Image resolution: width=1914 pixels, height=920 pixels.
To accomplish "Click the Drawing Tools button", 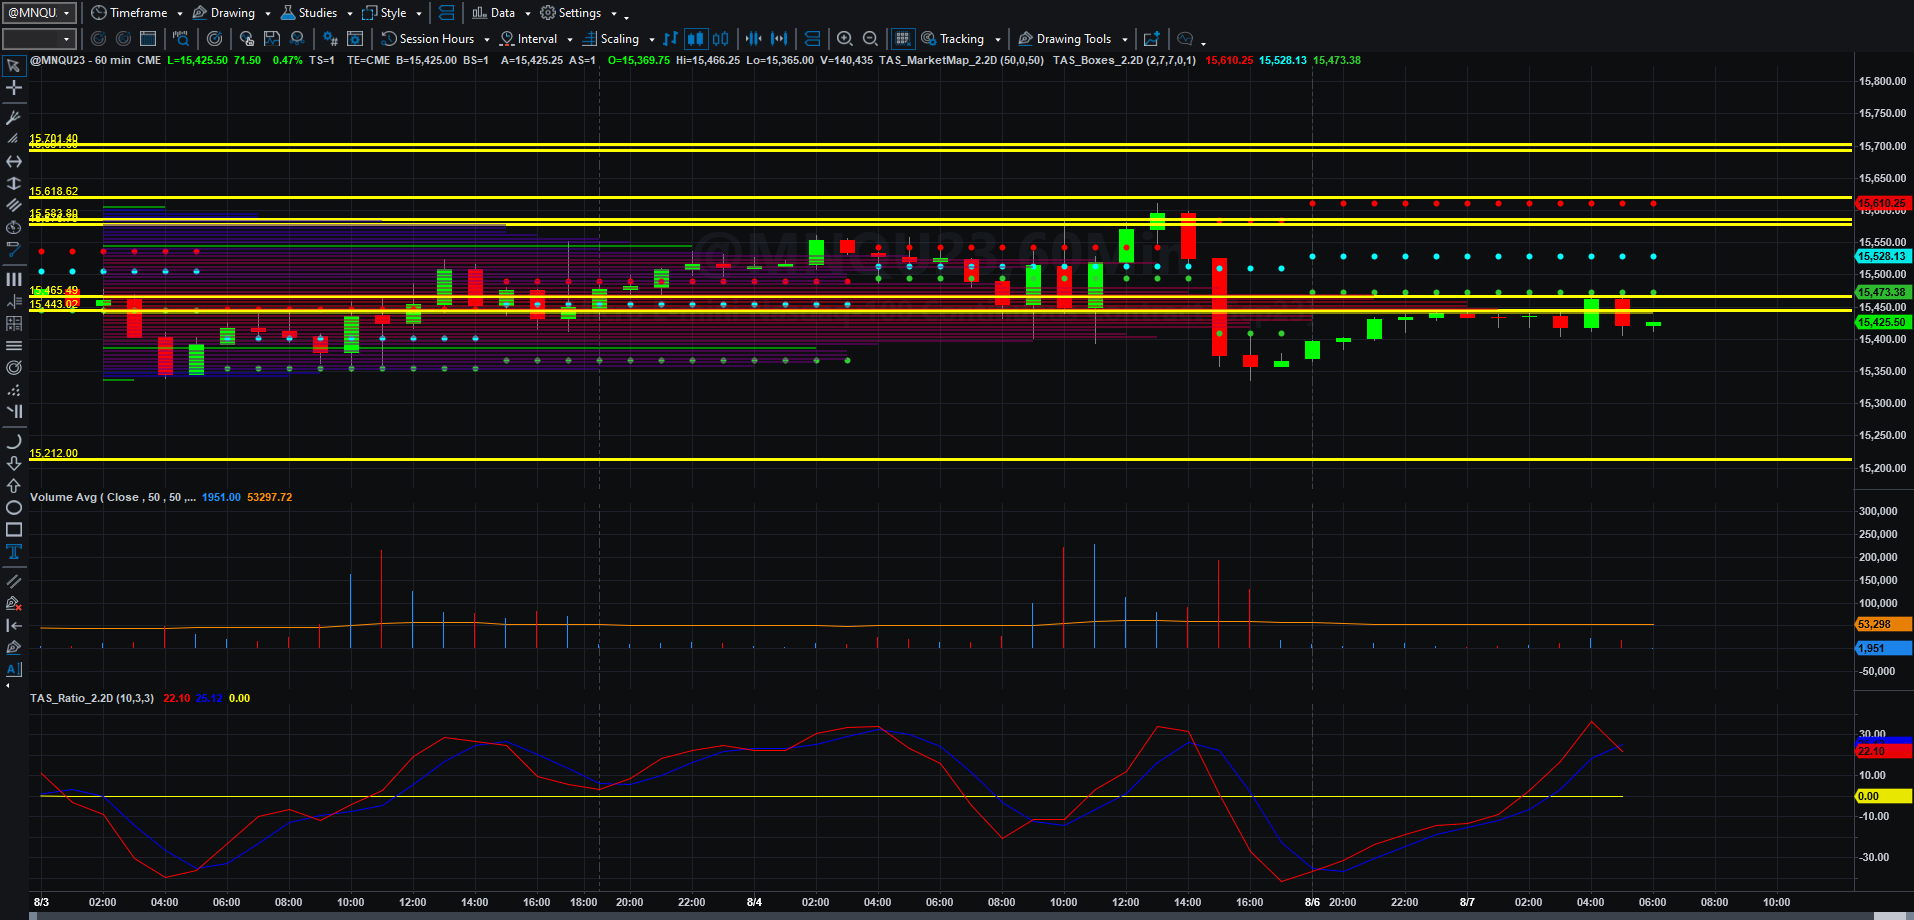I will tap(1073, 39).
